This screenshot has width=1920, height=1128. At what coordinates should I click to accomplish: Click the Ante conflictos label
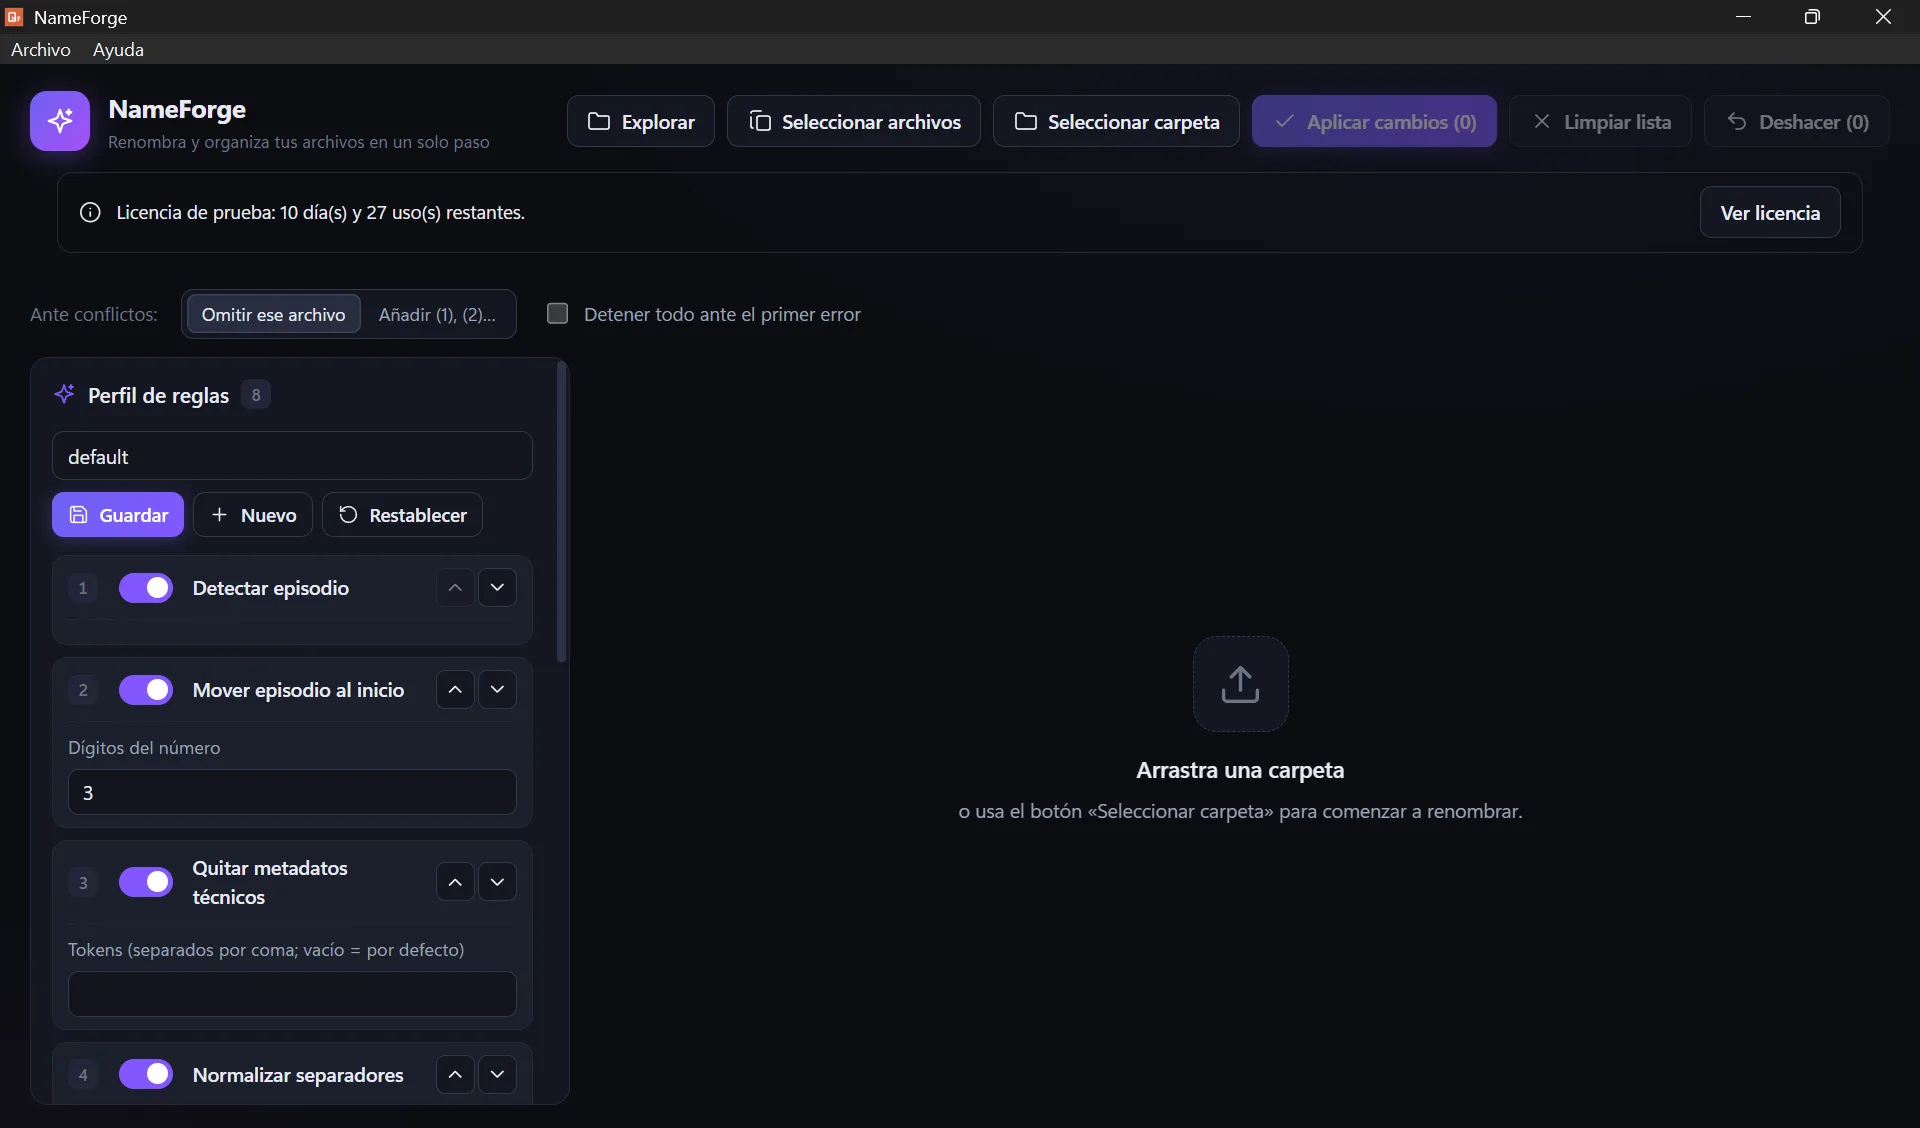click(94, 314)
